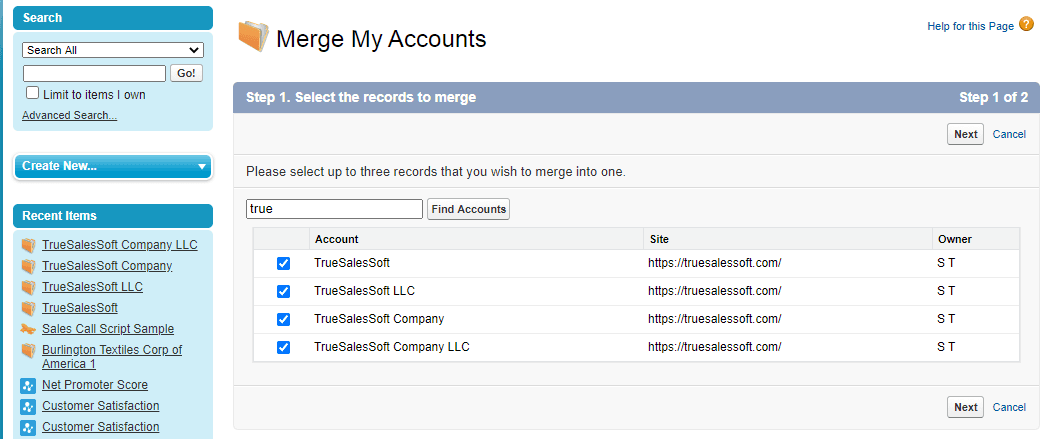
Task: Expand the Create New... menu
Action: pyautogui.click(x=113, y=167)
